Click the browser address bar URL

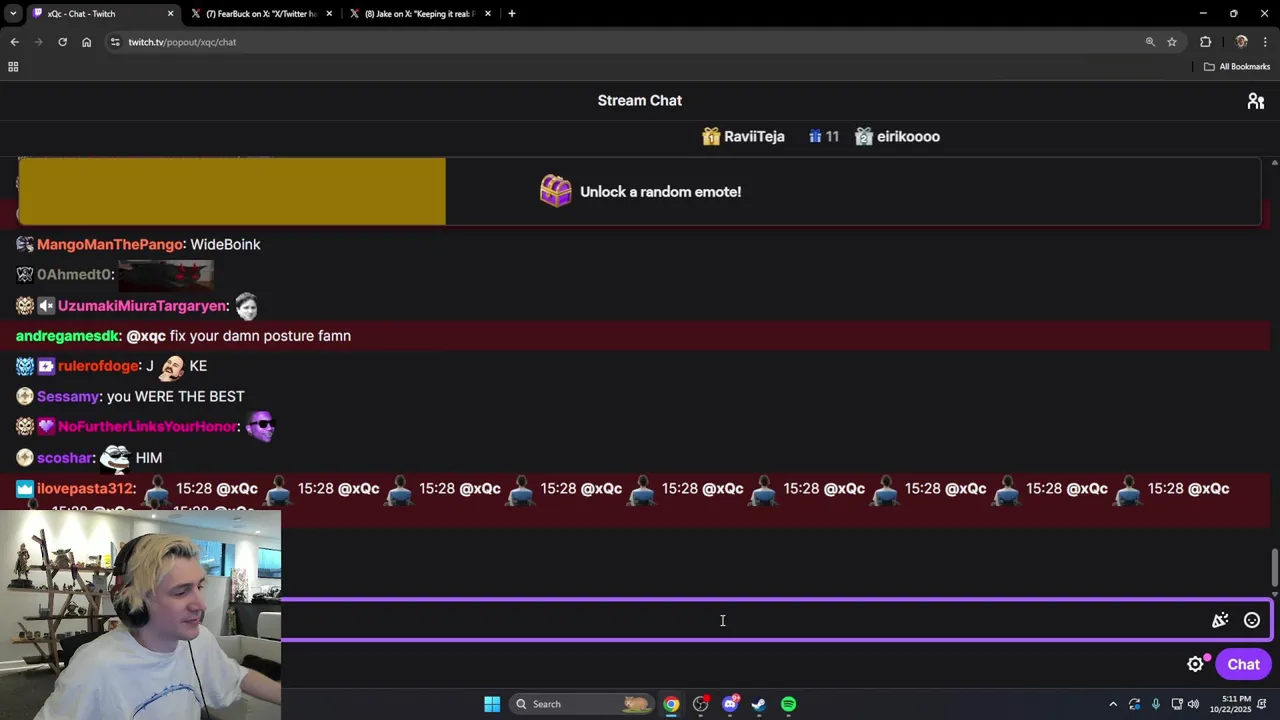(x=182, y=42)
